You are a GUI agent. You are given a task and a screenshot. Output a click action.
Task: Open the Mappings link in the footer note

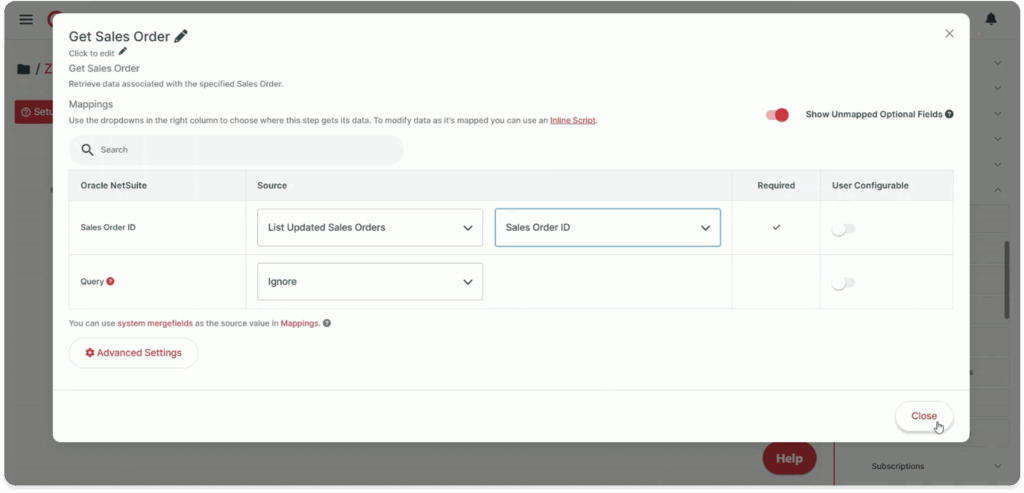(x=299, y=323)
